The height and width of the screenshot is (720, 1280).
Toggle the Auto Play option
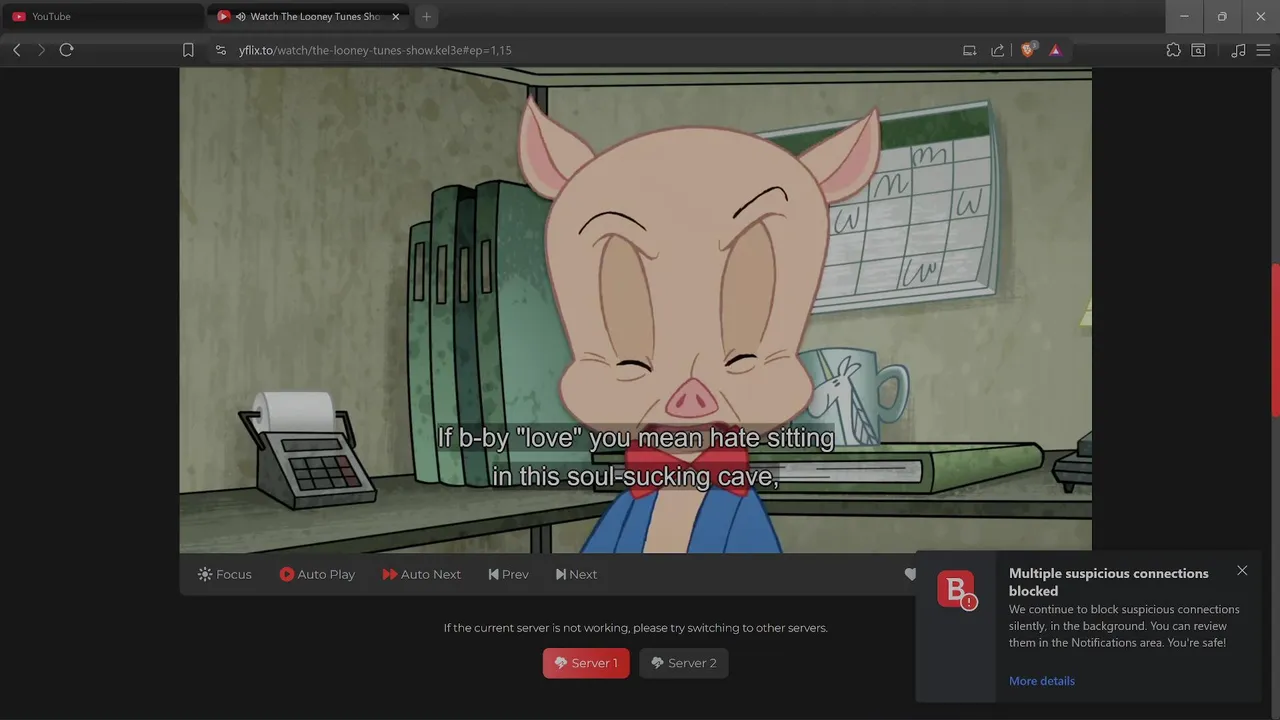317,574
